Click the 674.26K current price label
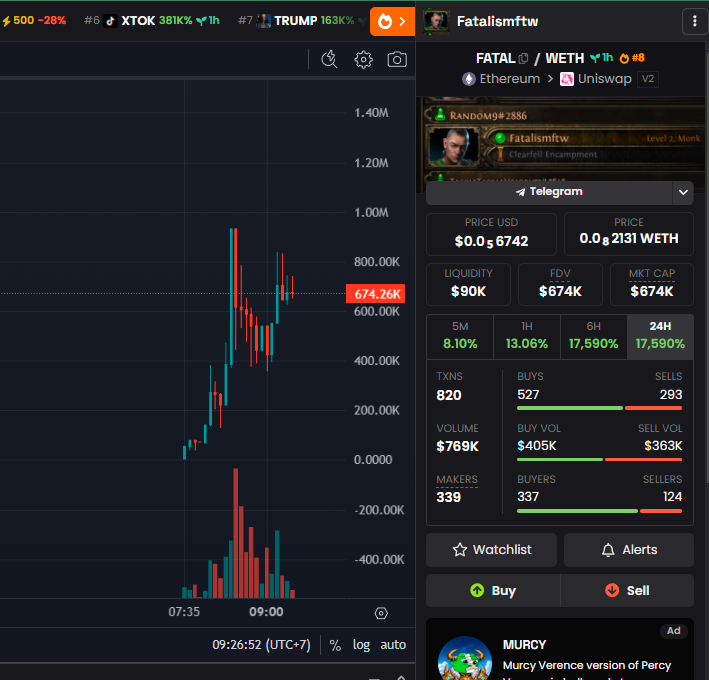Viewport: 709px width, 680px height. tap(375, 294)
